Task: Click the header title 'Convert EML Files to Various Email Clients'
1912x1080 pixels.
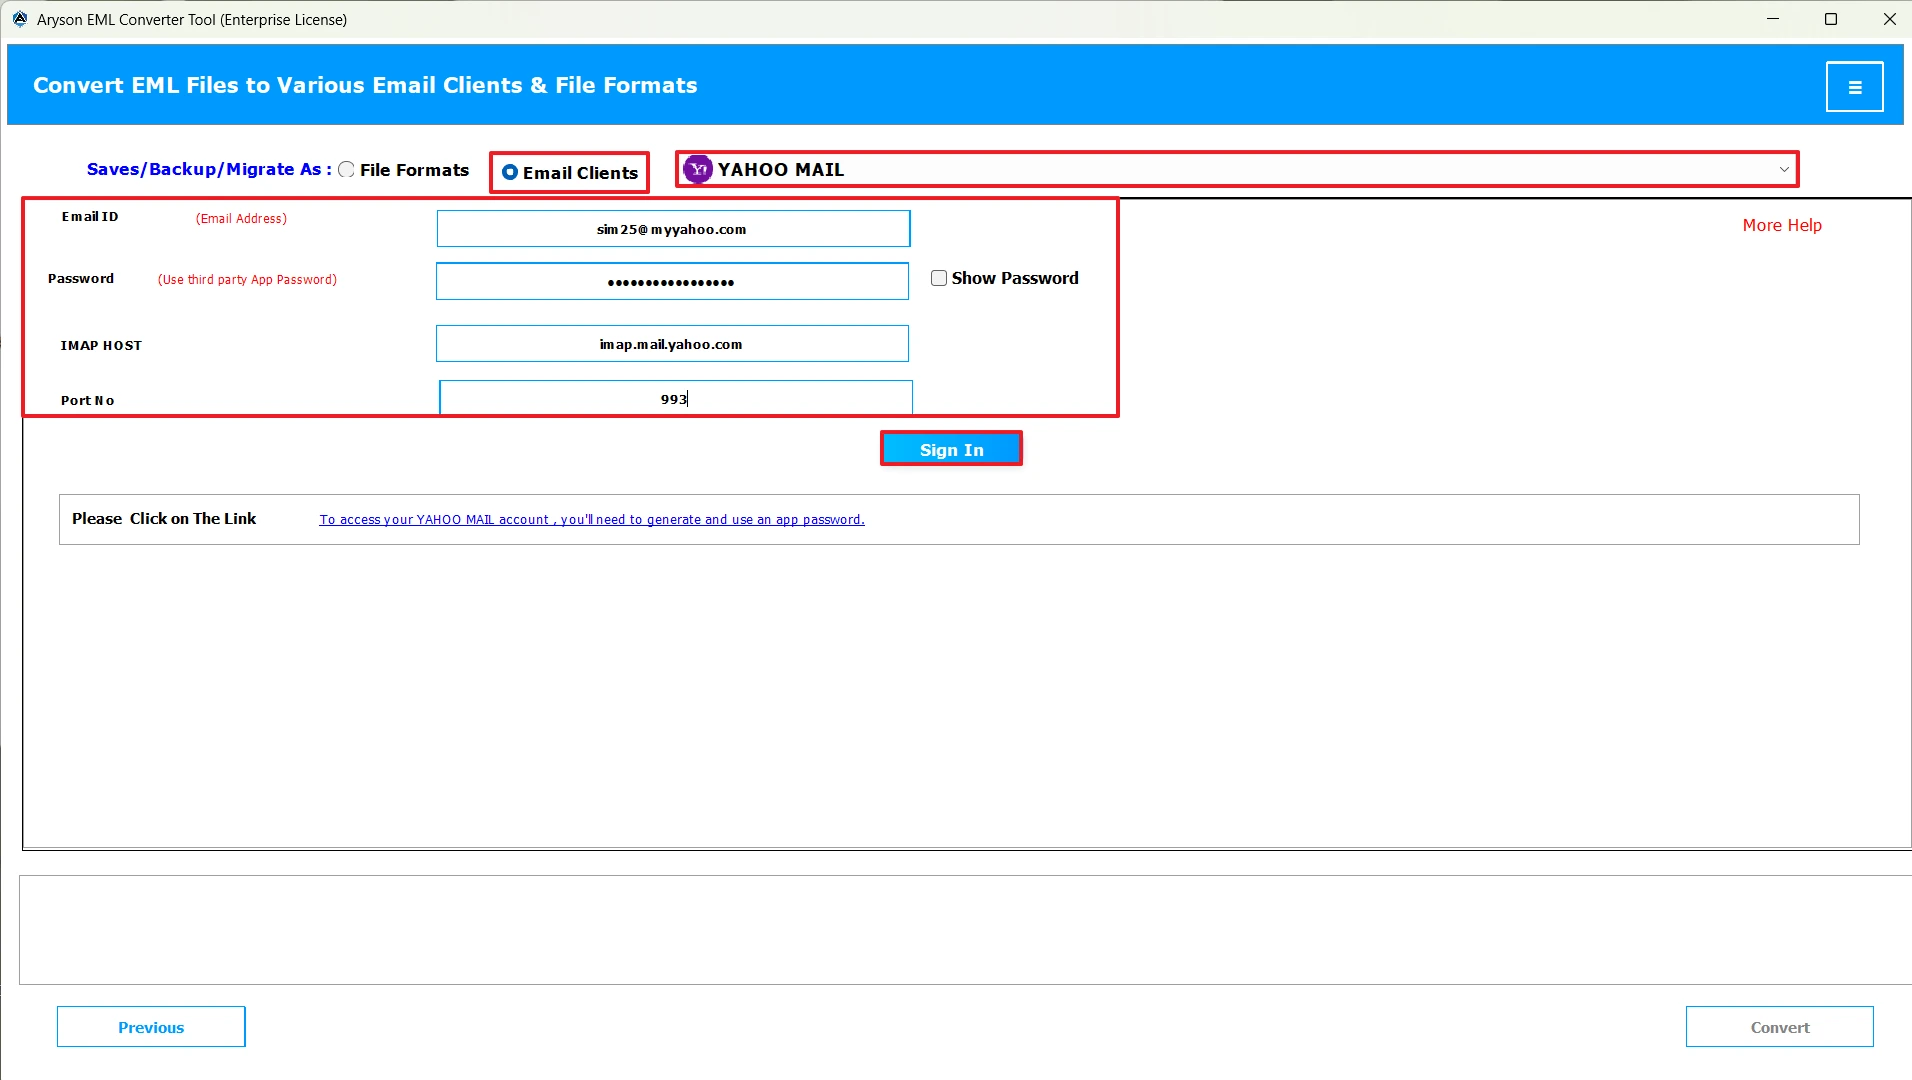Action: coord(365,86)
